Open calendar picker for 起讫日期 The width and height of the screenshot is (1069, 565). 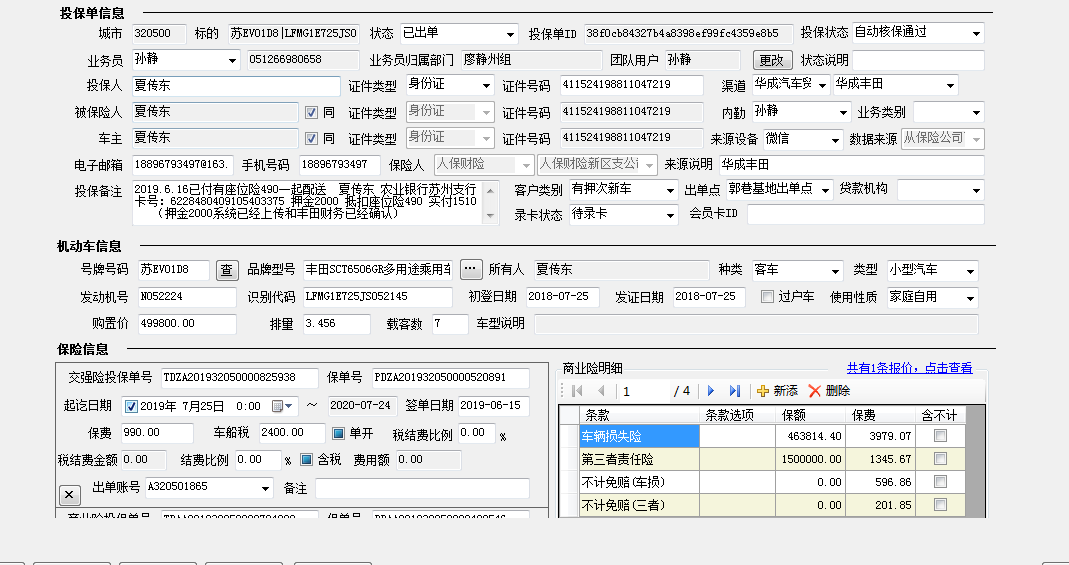point(283,406)
